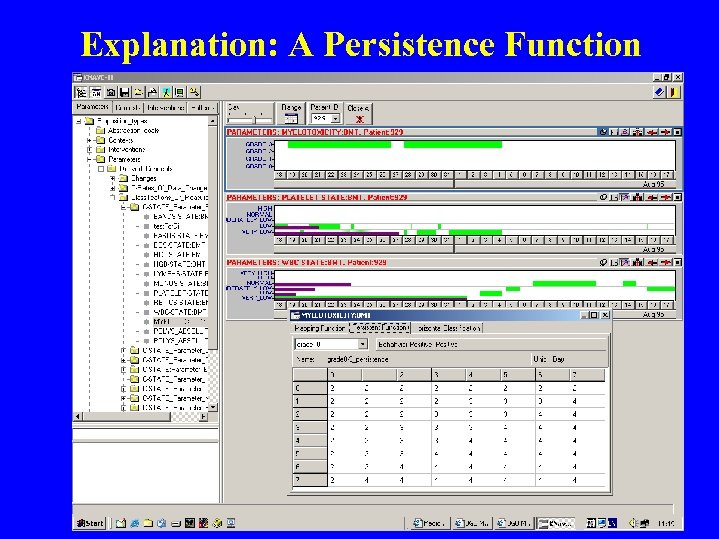
Task: Click the table view icon in the toolbar
Action: click(95, 92)
